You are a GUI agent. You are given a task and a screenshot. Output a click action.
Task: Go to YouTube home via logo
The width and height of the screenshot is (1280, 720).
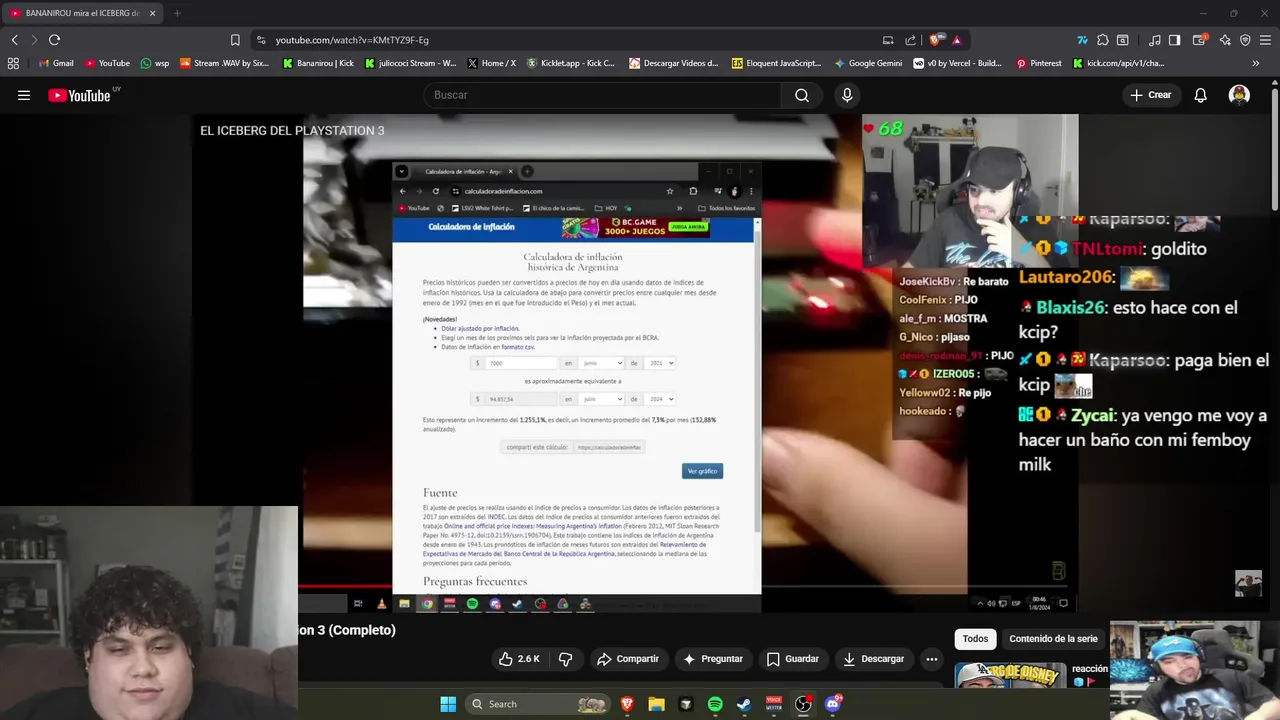pos(80,95)
